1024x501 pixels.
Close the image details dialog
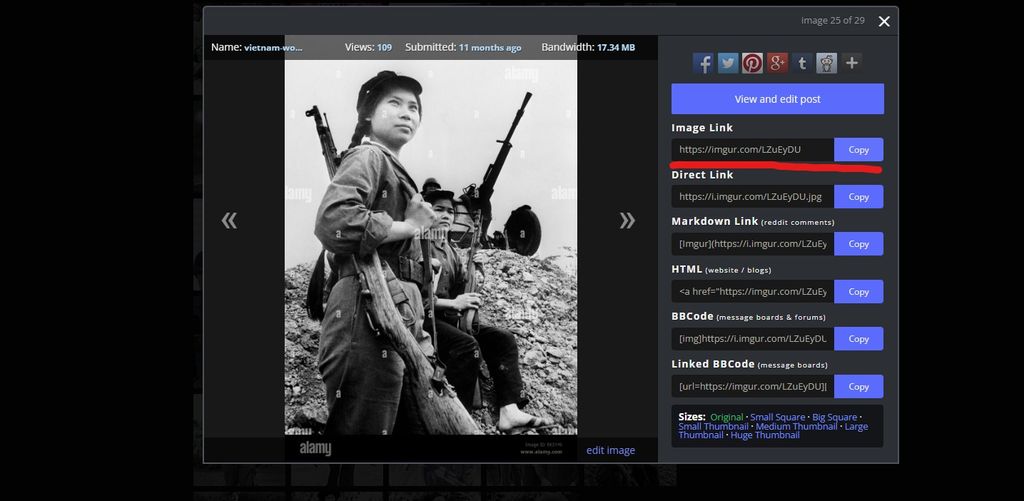pyautogui.click(x=884, y=21)
